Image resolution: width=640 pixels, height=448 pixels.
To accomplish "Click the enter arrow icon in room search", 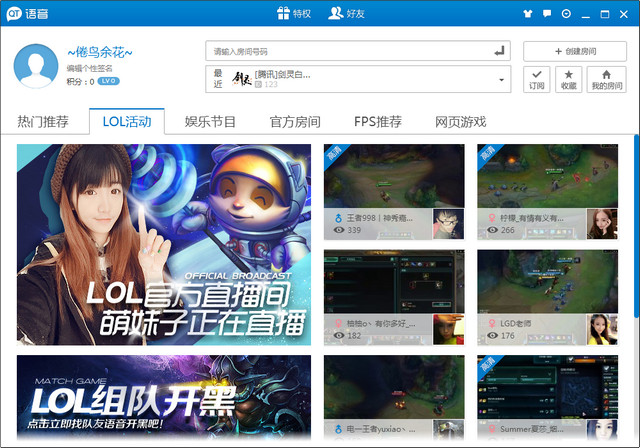I will coord(499,51).
